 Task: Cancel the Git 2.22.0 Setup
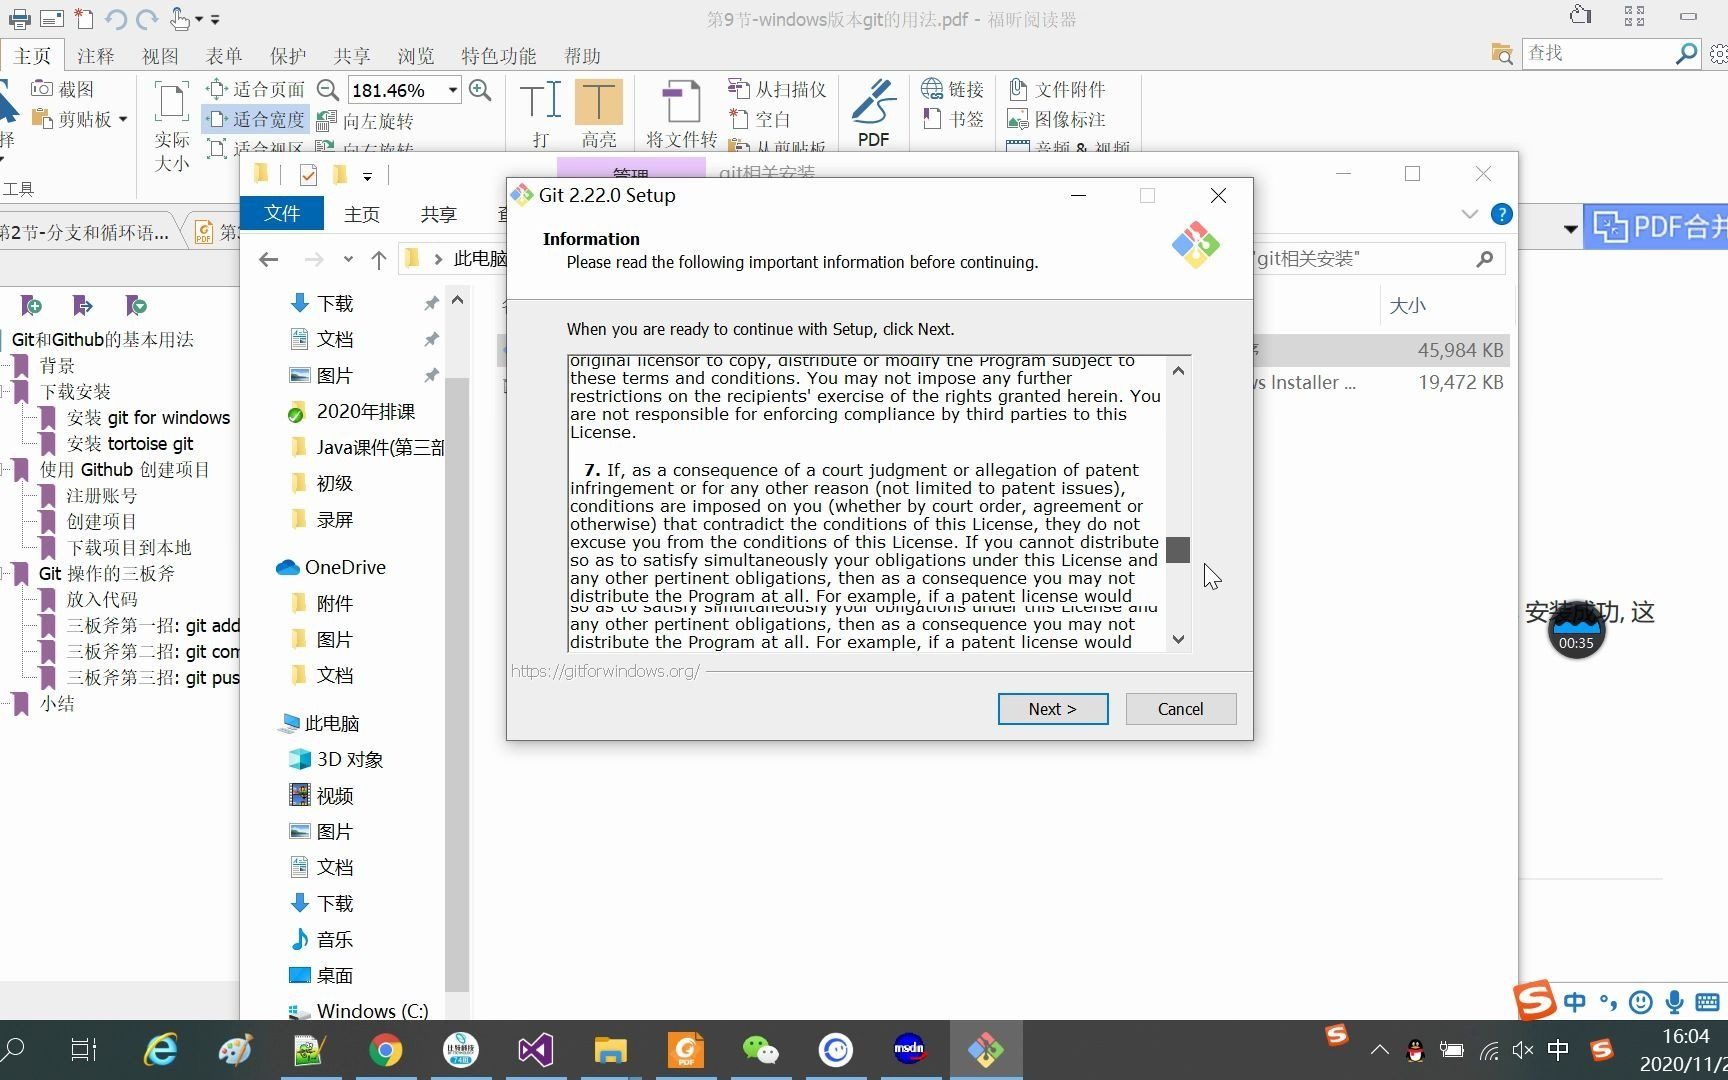pyautogui.click(x=1180, y=709)
